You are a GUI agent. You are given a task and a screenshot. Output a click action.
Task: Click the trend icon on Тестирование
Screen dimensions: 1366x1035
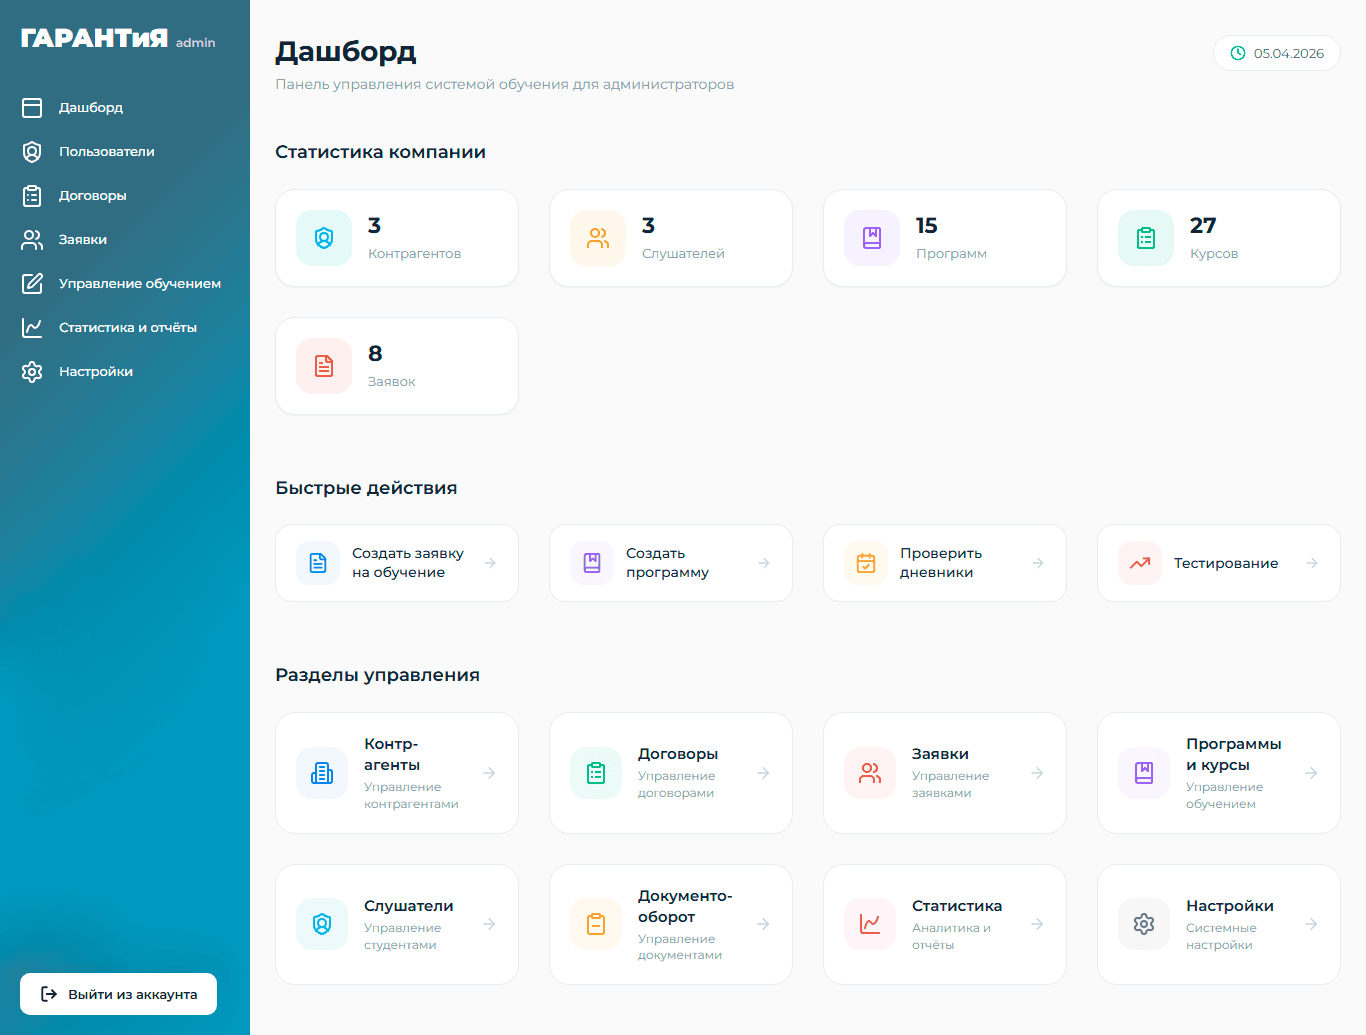[x=1140, y=563]
